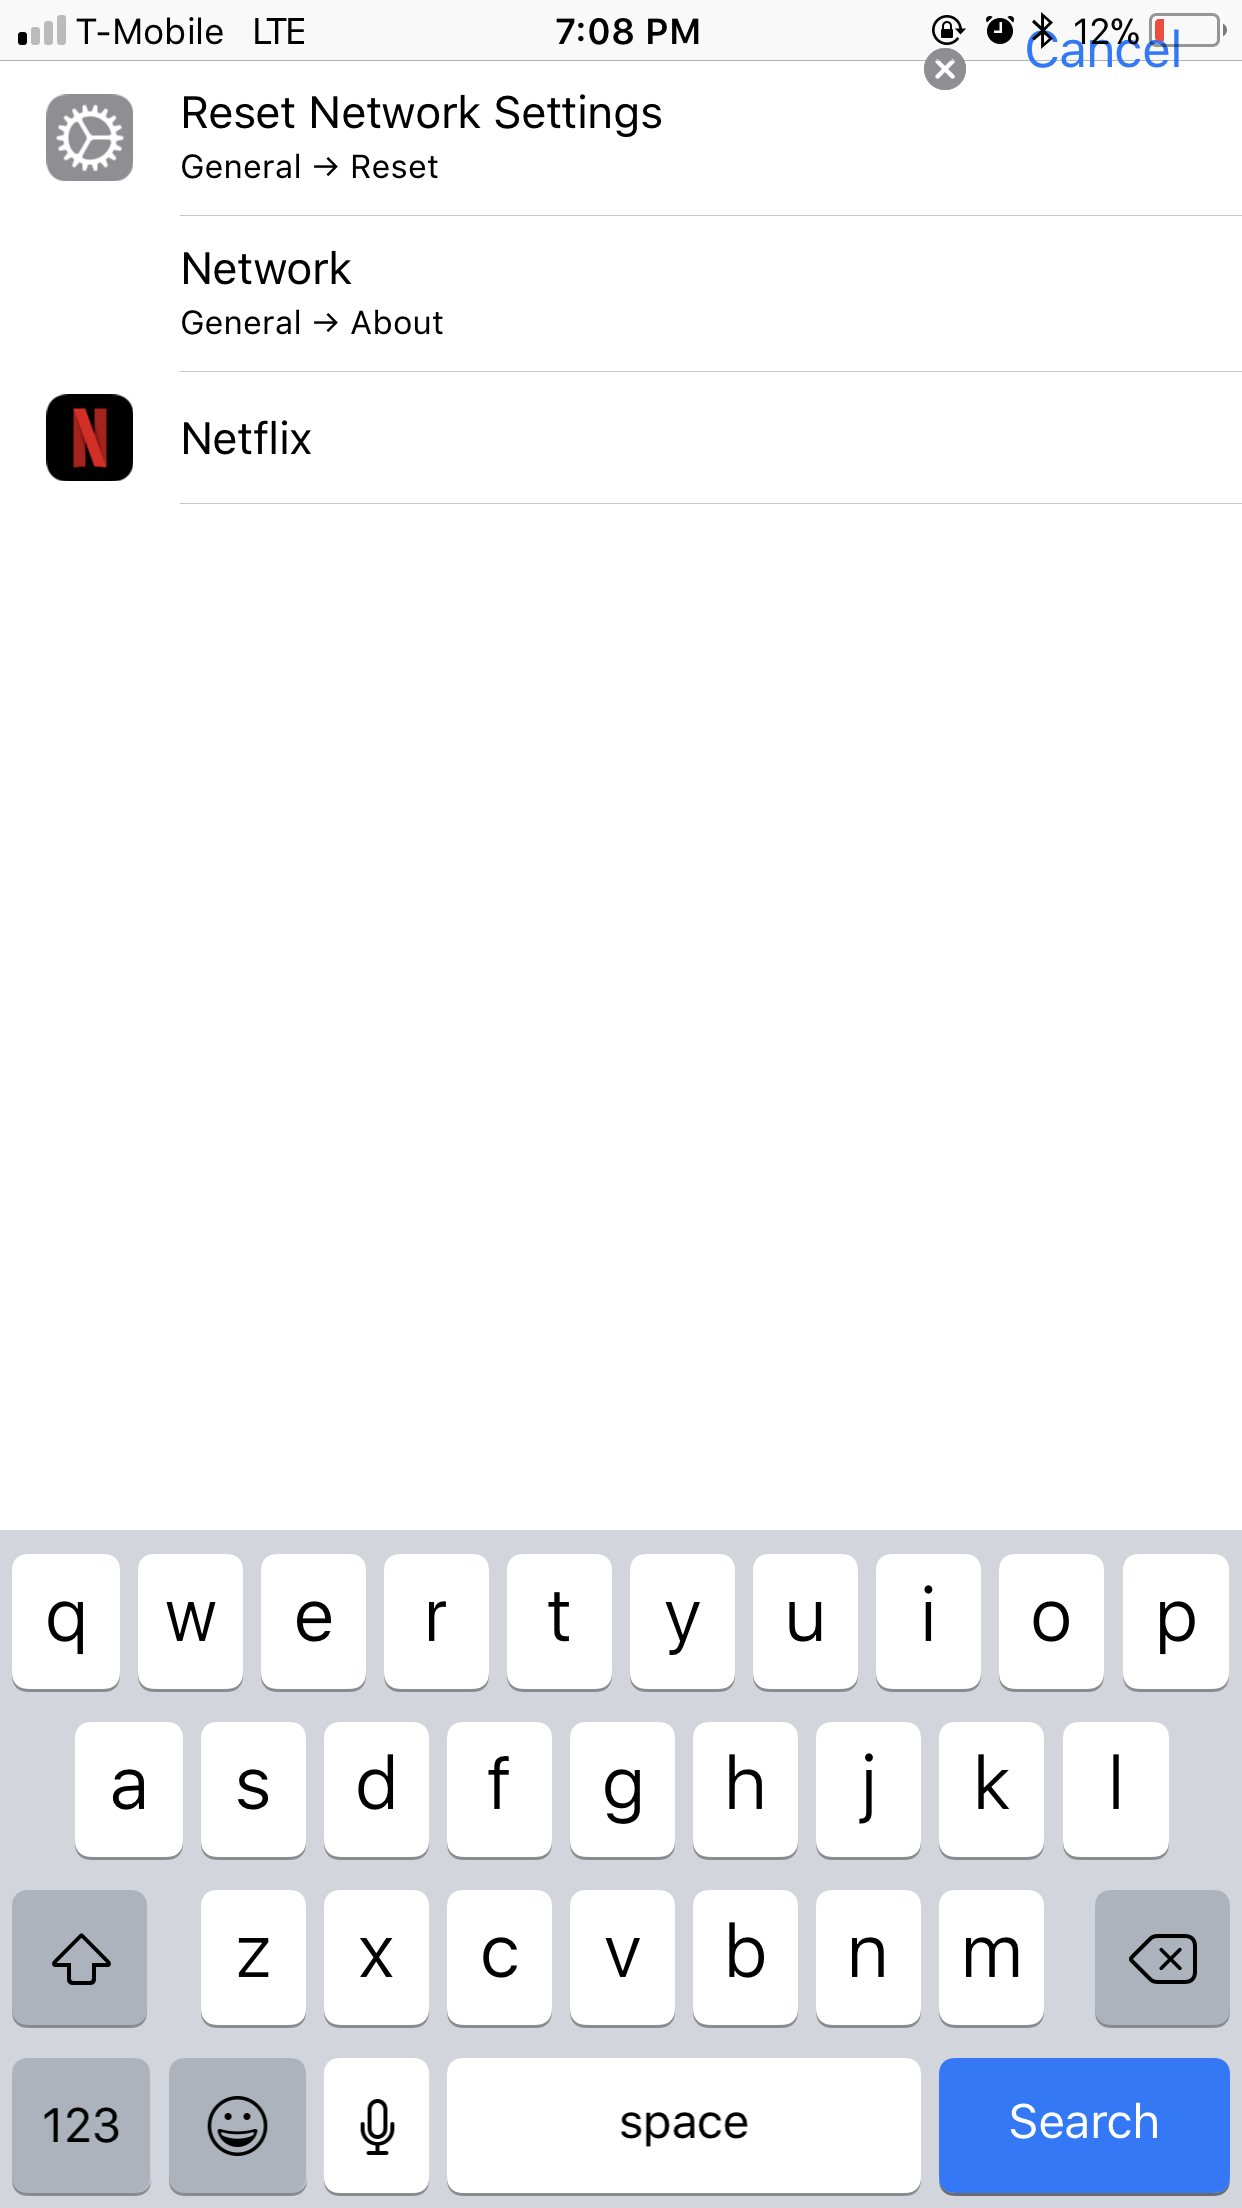Switch to the 123 number keyboard

tap(81, 2125)
